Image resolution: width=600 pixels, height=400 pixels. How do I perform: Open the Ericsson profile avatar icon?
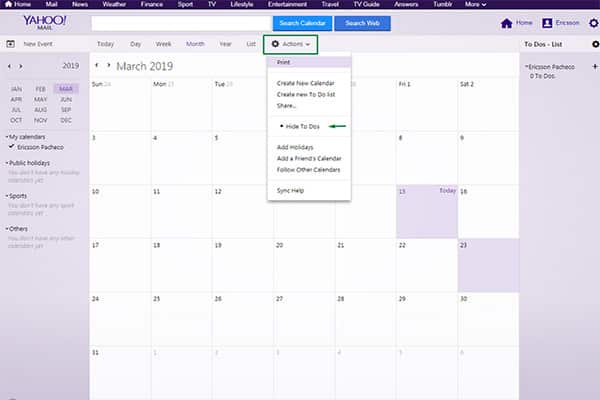[x=547, y=23]
